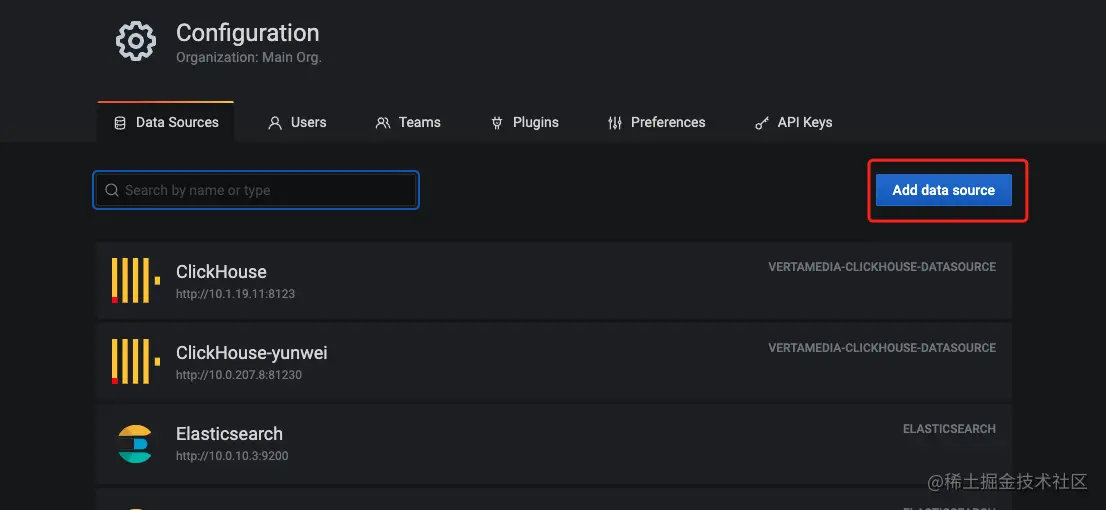Click the Teams tab people icon
1106x510 pixels.
pos(383,123)
